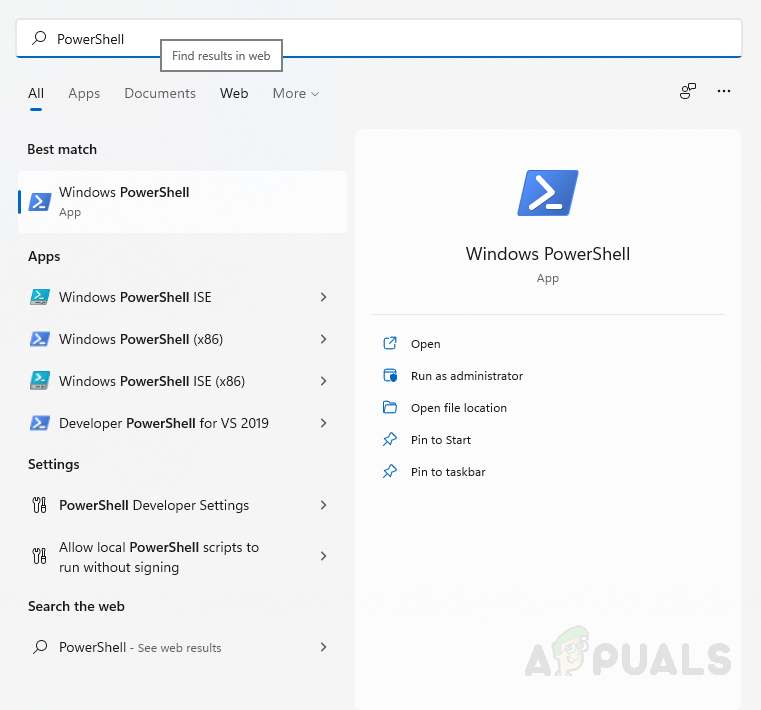Click the Windows PowerShell title in details pane
The height and width of the screenshot is (710, 761).
coord(548,254)
